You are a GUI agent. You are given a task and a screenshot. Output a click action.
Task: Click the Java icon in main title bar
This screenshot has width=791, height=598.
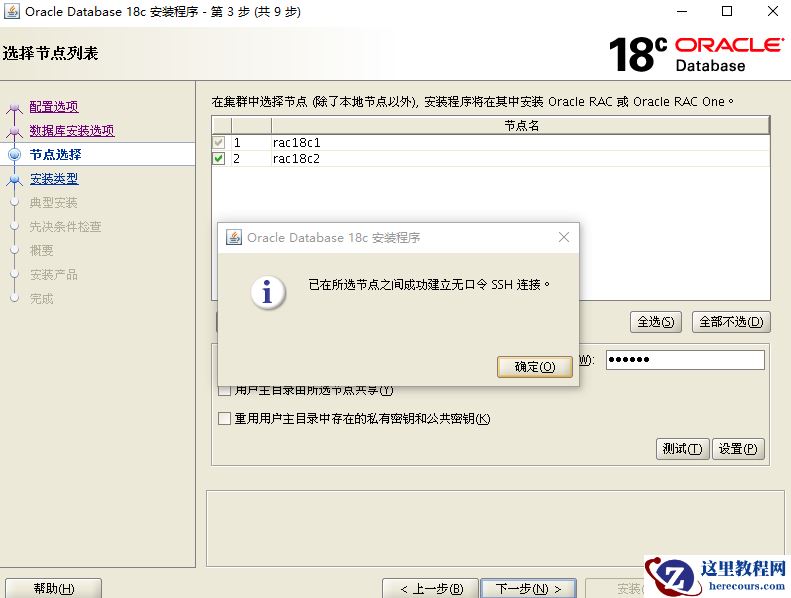pyautogui.click(x=11, y=11)
